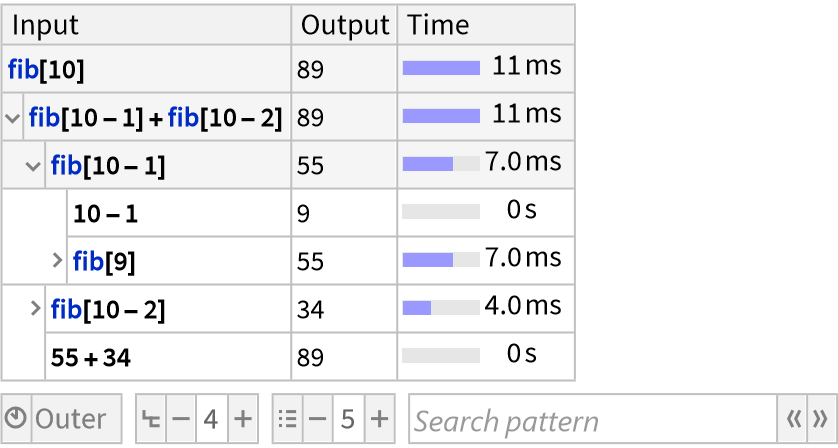838x448 pixels.
Task: Expand the fib[9] row
Action: (58, 261)
